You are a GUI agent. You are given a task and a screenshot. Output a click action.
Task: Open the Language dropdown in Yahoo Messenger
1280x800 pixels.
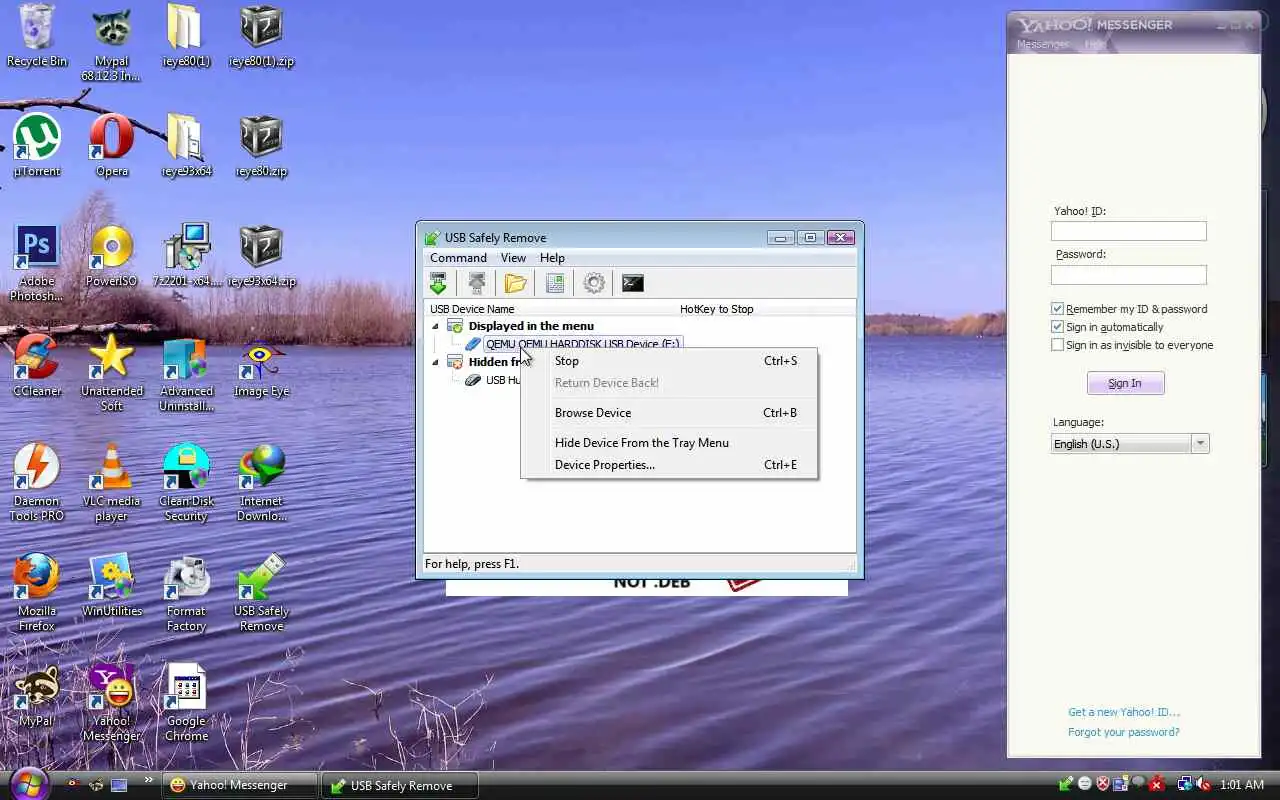pyautogui.click(x=1131, y=443)
